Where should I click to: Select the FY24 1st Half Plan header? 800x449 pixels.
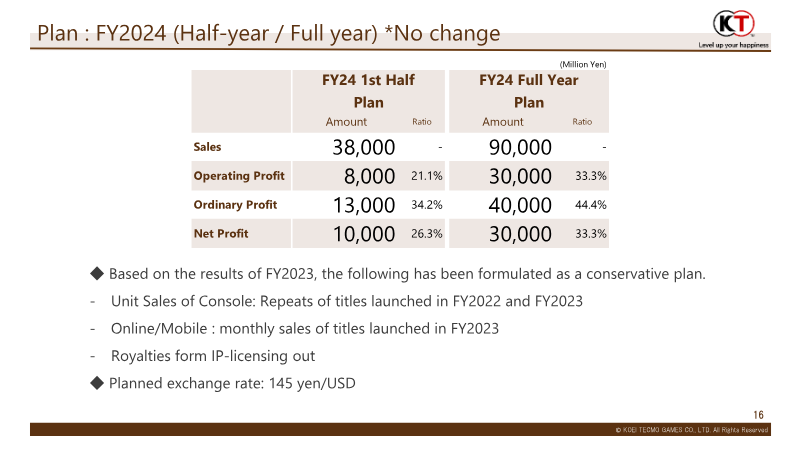[368, 91]
